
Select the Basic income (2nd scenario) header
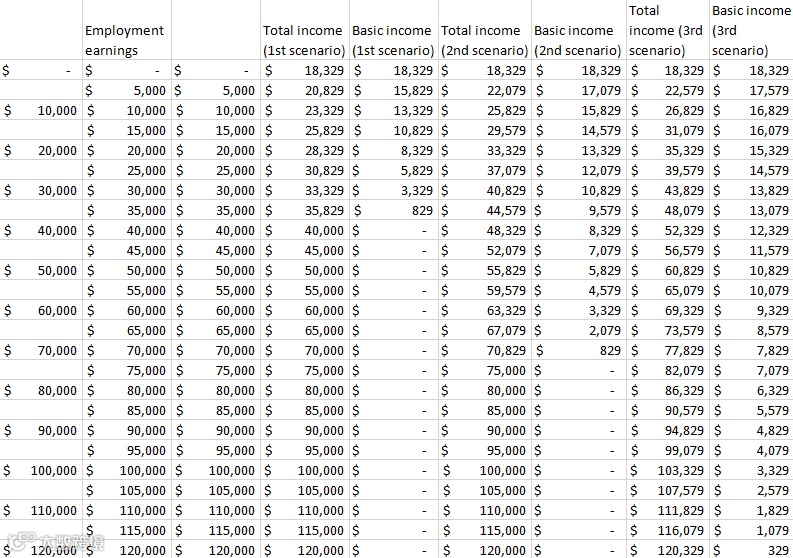pos(578,40)
